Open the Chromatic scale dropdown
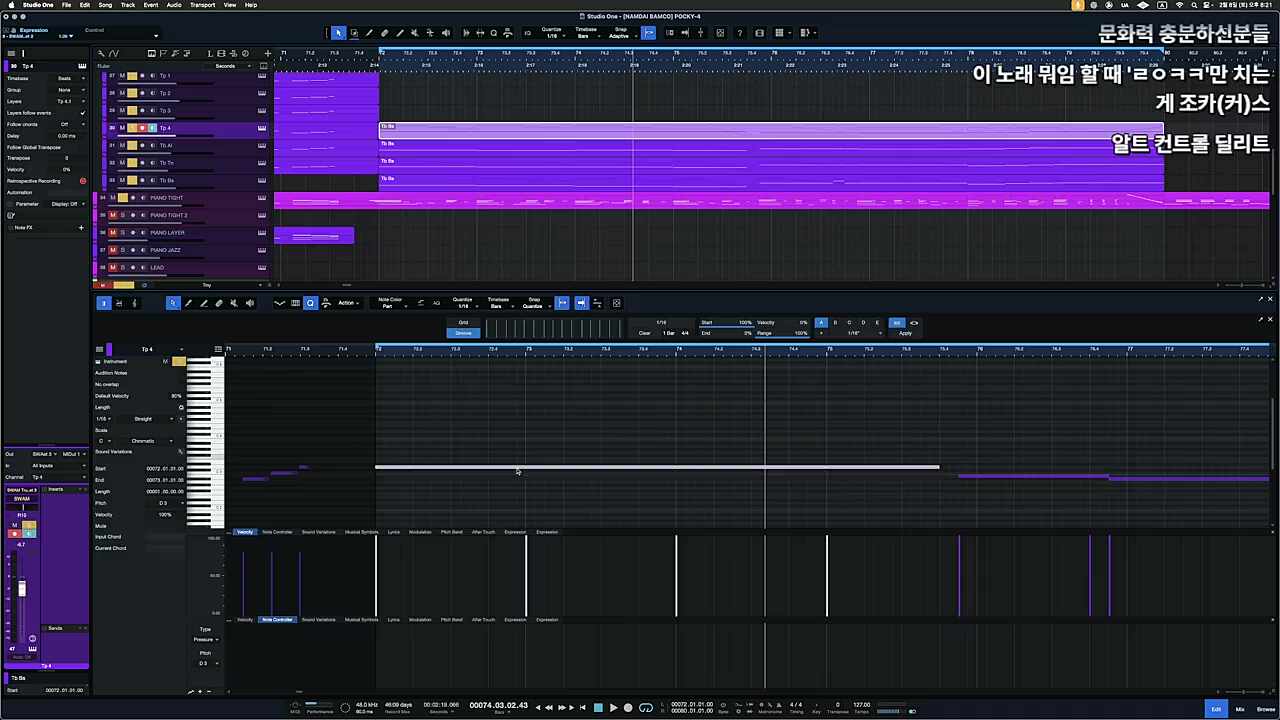Viewport: 1280px width, 720px height. (148, 441)
